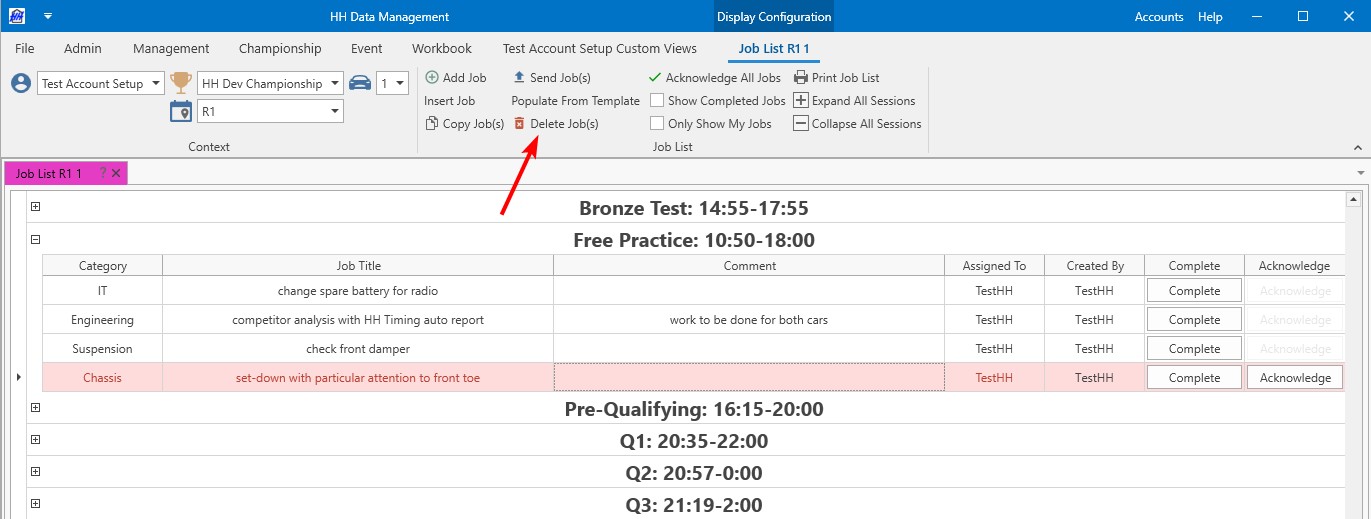This screenshot has width=1371, height=519.
Task: Open the Championship menu
Action: (280, 48)
